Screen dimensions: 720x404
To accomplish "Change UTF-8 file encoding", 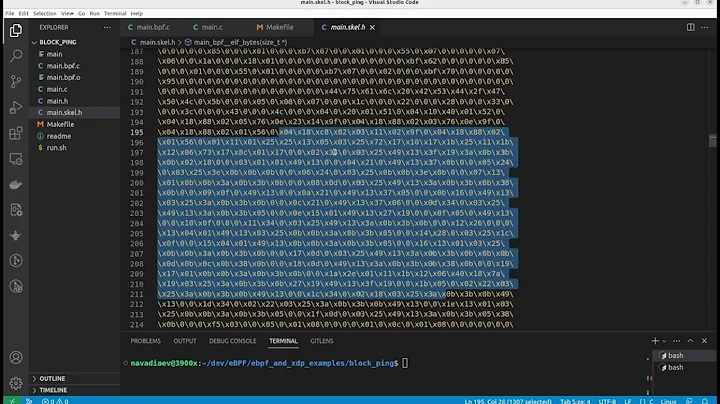I will 607,401.
